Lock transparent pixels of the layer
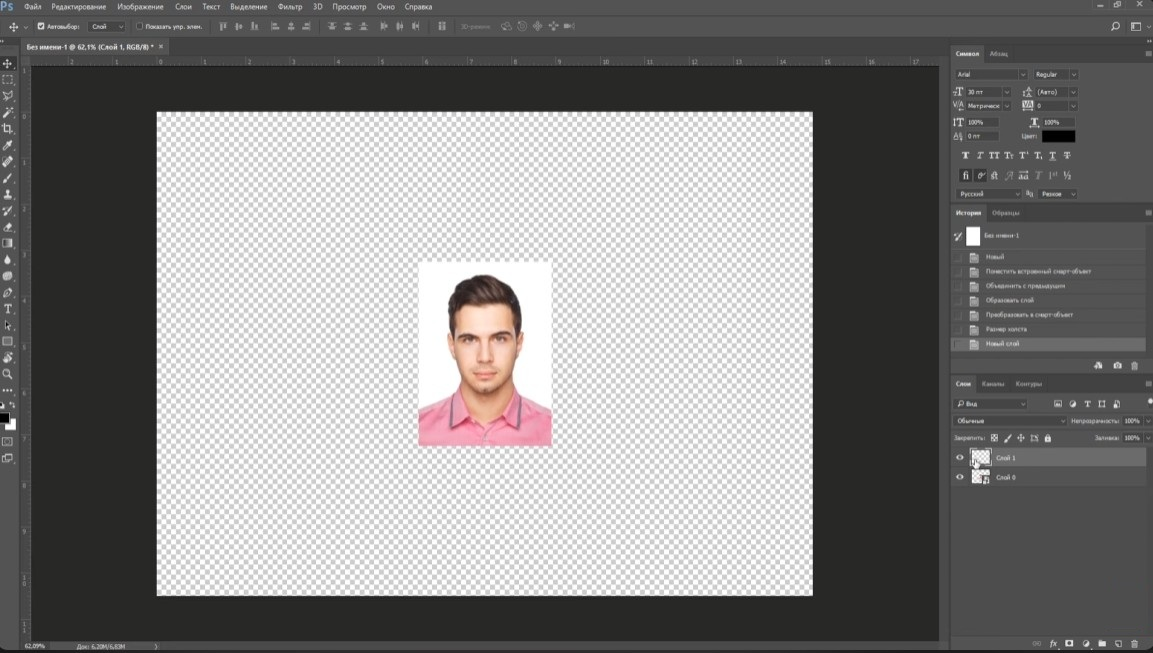Viewport: 1153px width, 653px height. [x=994, y=438]
